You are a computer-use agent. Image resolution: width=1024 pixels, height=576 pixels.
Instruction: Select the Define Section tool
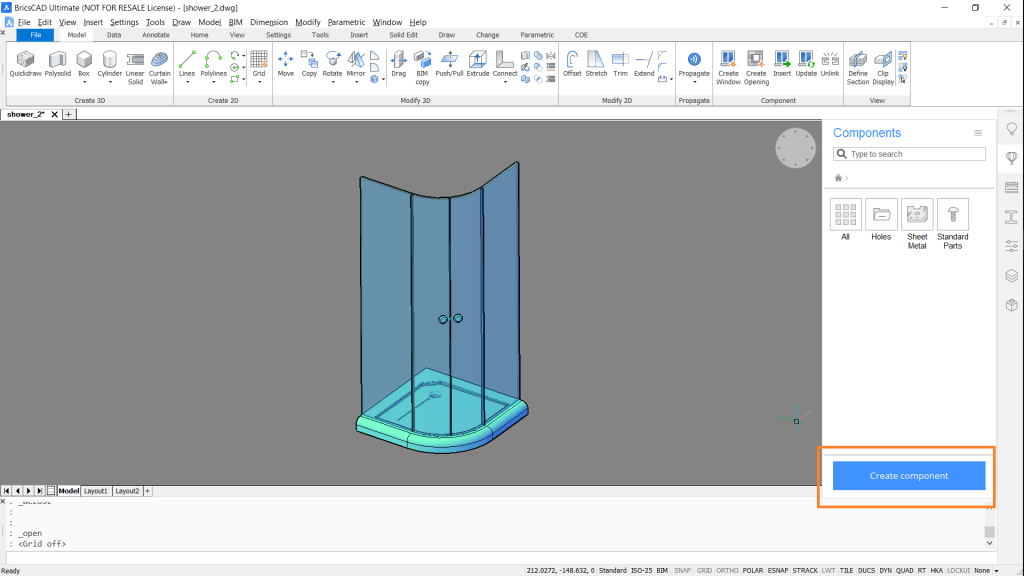tap(857, 63)
